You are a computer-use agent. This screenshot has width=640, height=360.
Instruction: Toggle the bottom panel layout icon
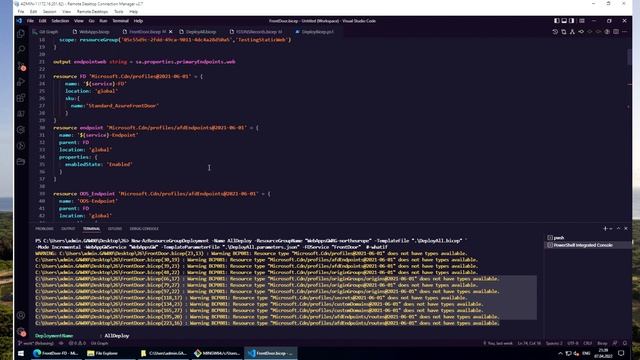(564, 21)
